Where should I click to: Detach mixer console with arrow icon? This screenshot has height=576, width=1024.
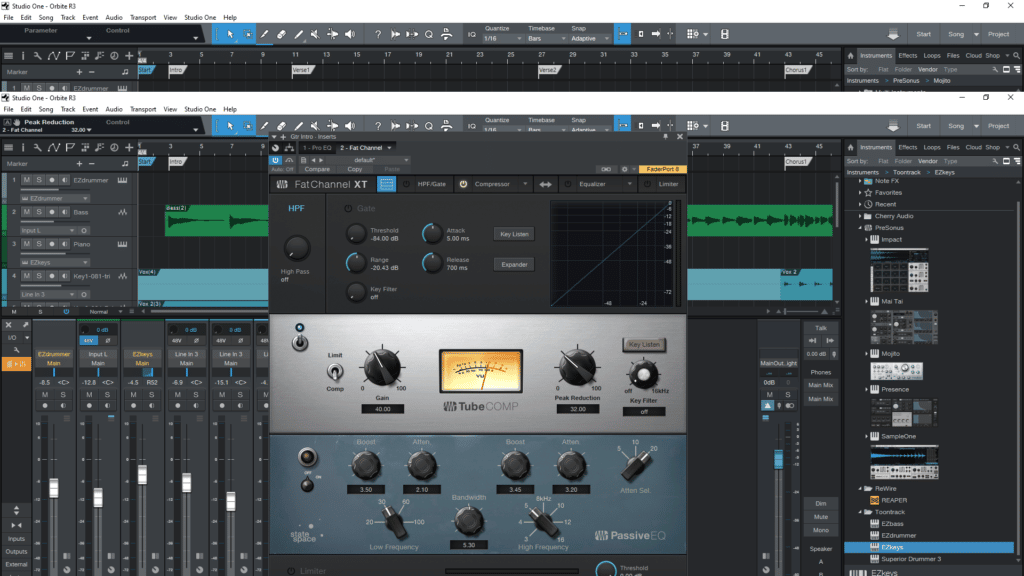25,325
